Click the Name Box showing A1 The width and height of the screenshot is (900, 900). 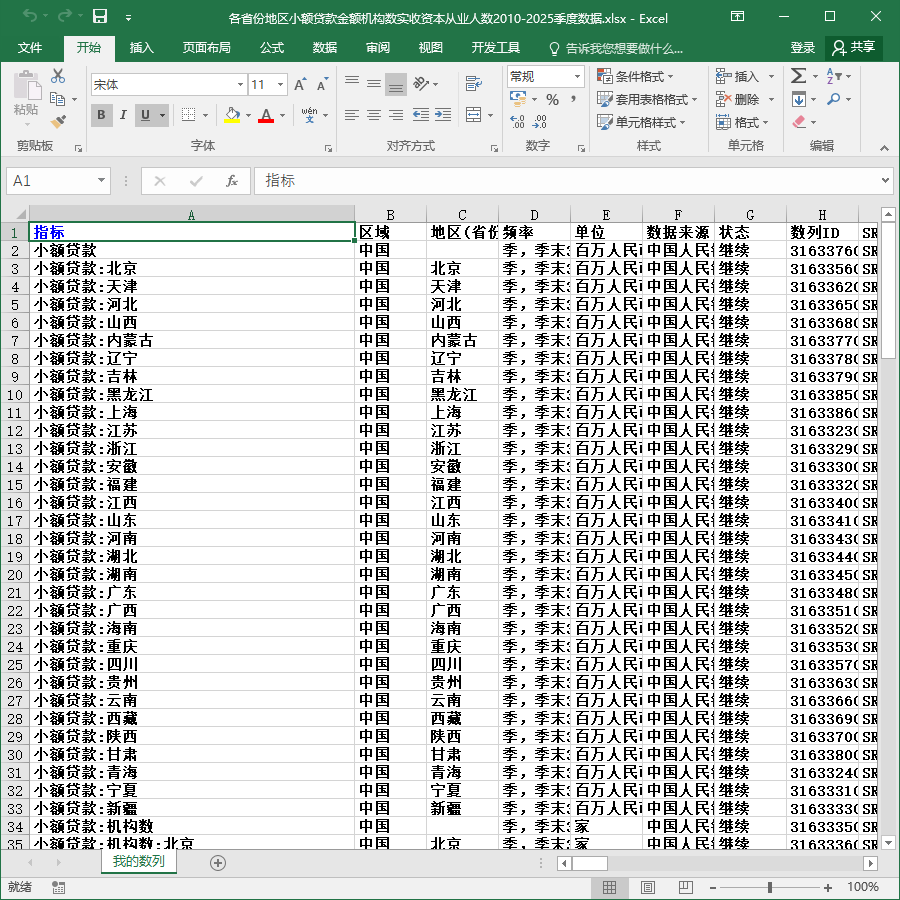pos(58,181)
